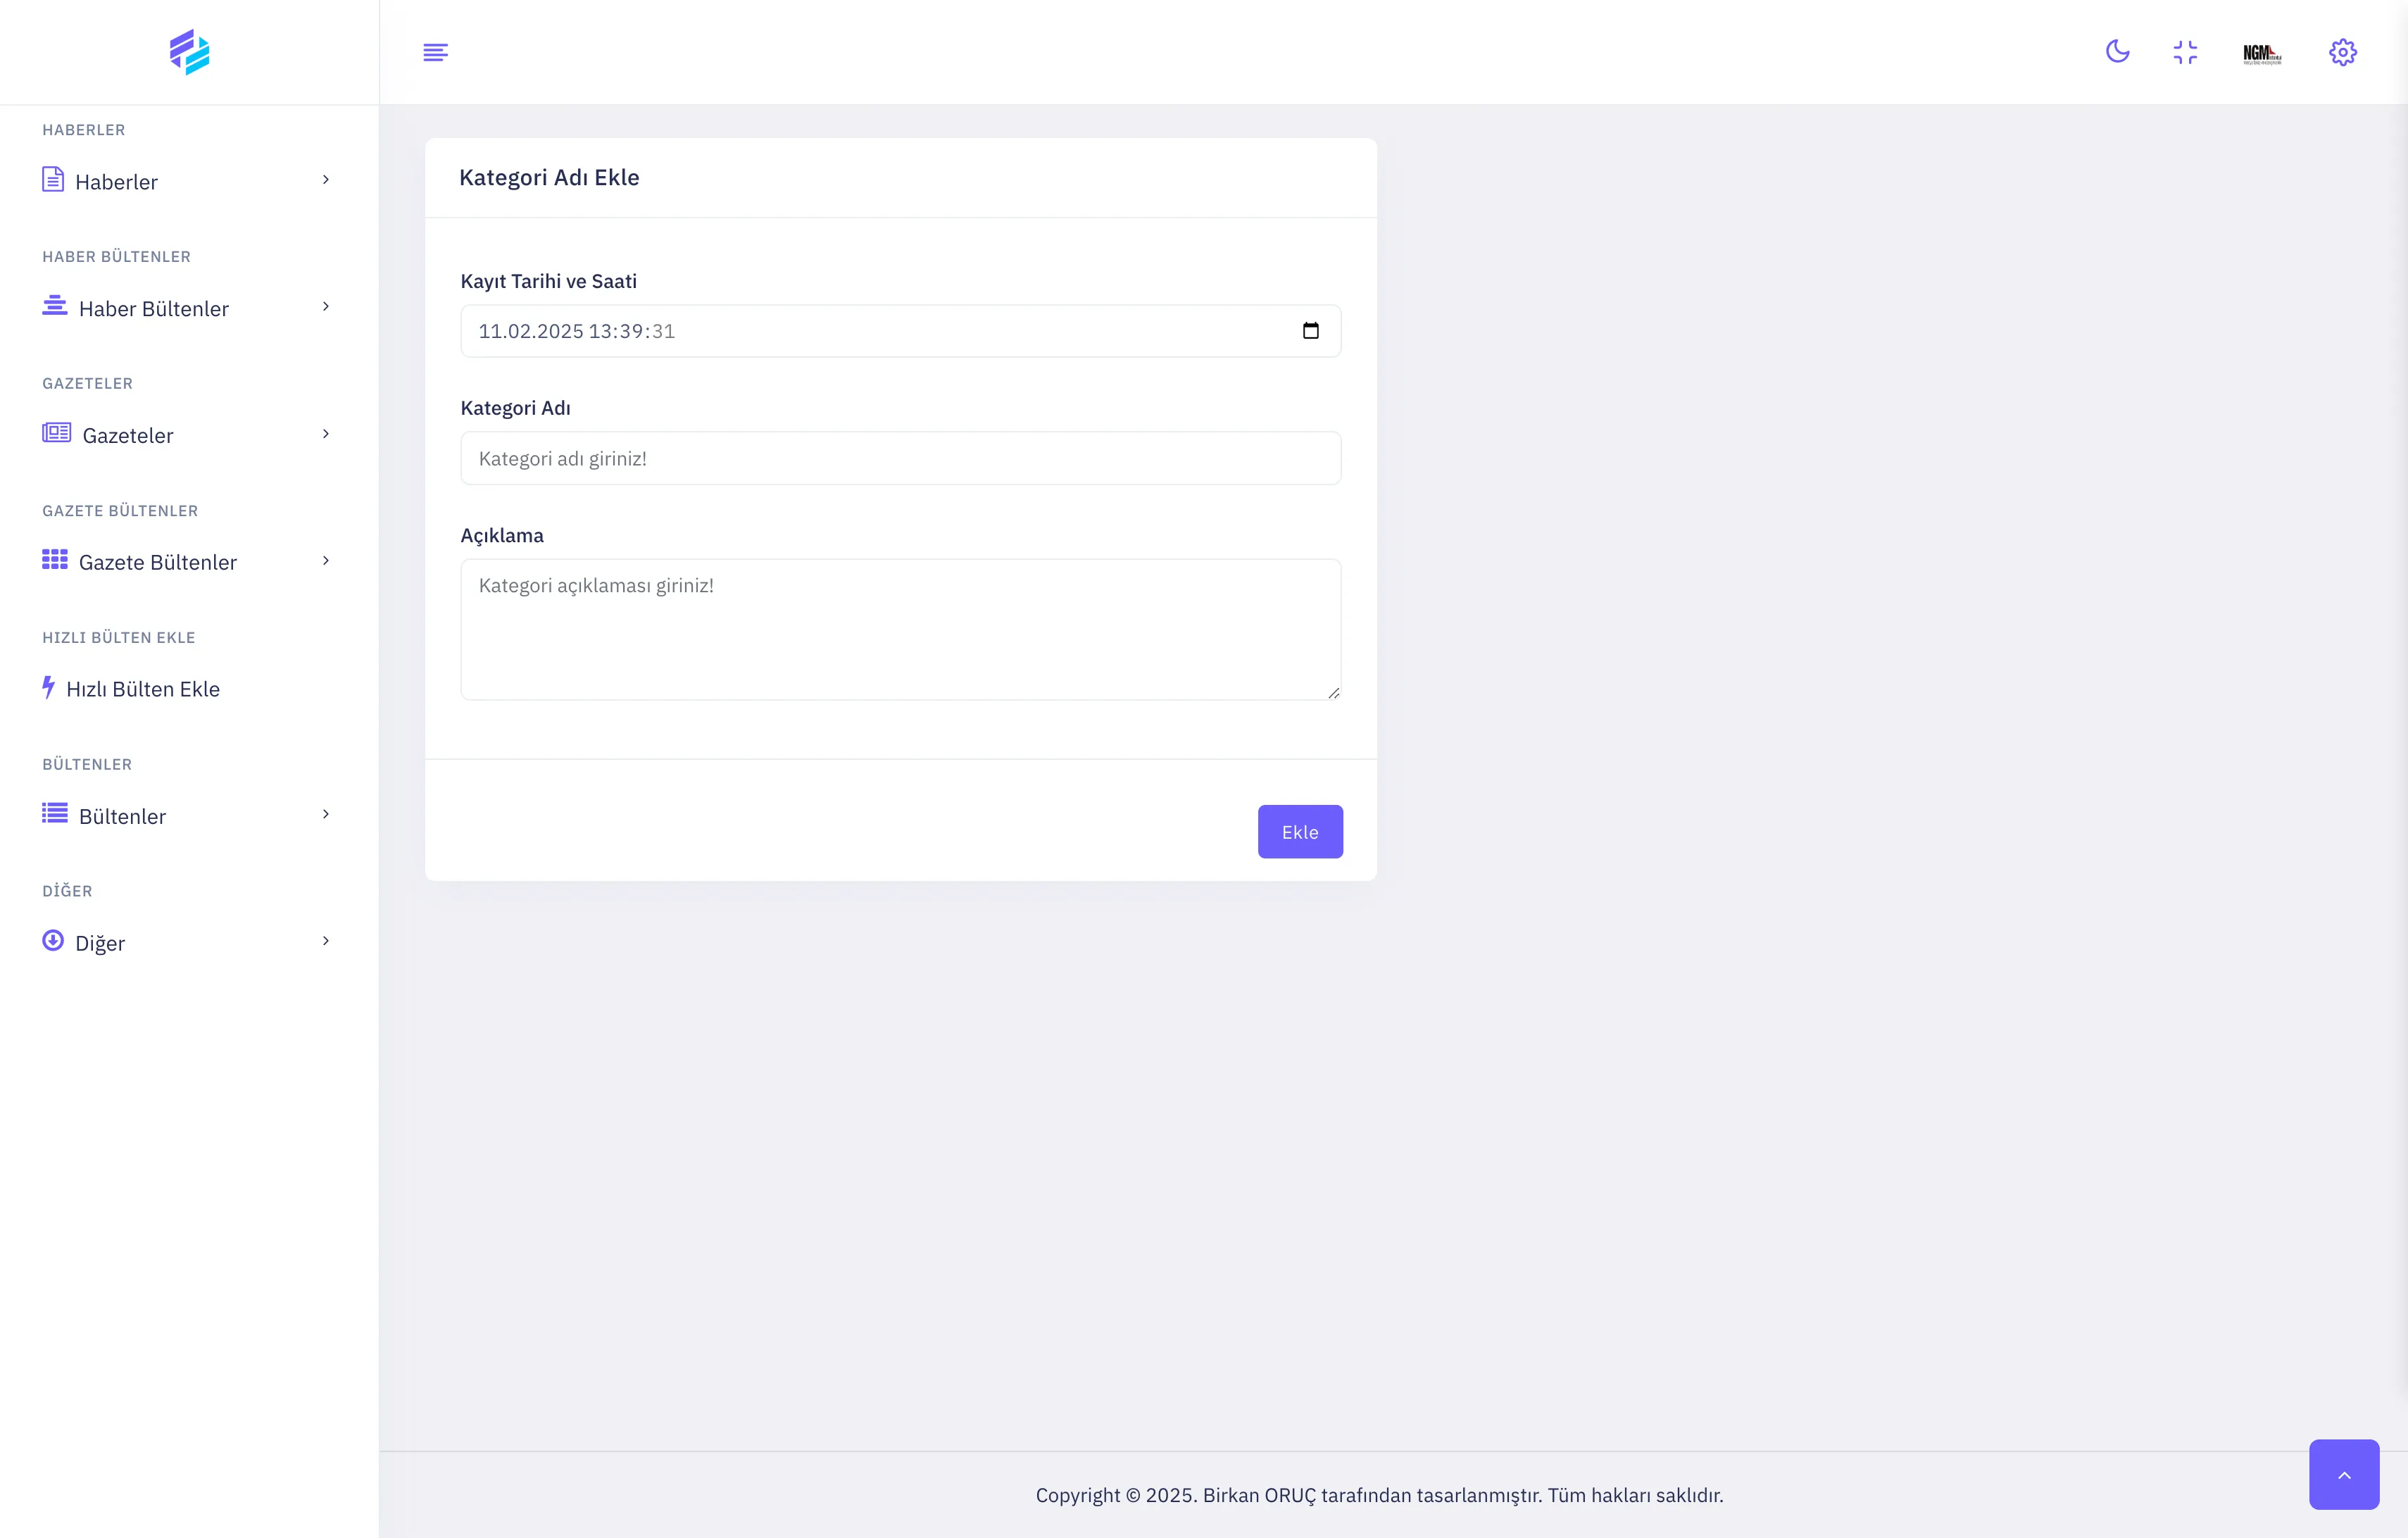The height and width of the screenshot is (1538, 2408).
Task: Toggle the sidebar hamburger menu icon
Action: coord(435,52)
